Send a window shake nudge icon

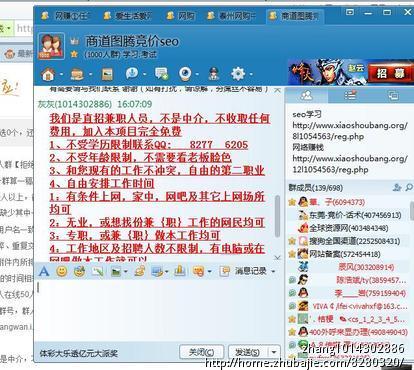(x=97, y=272)
